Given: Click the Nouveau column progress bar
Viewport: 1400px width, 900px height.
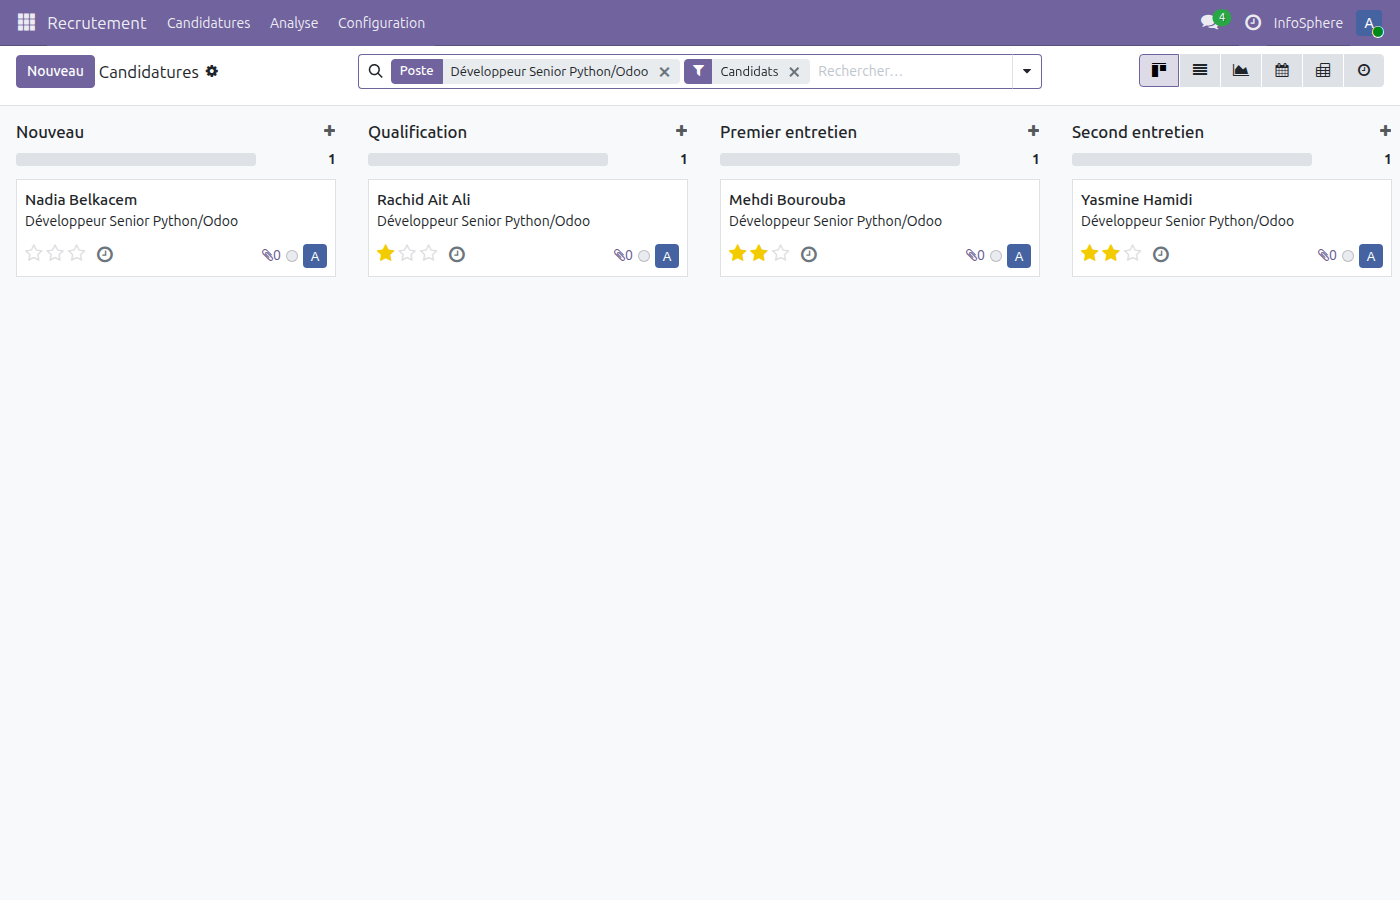Looking at the screenshot, I should pos(135,158).
